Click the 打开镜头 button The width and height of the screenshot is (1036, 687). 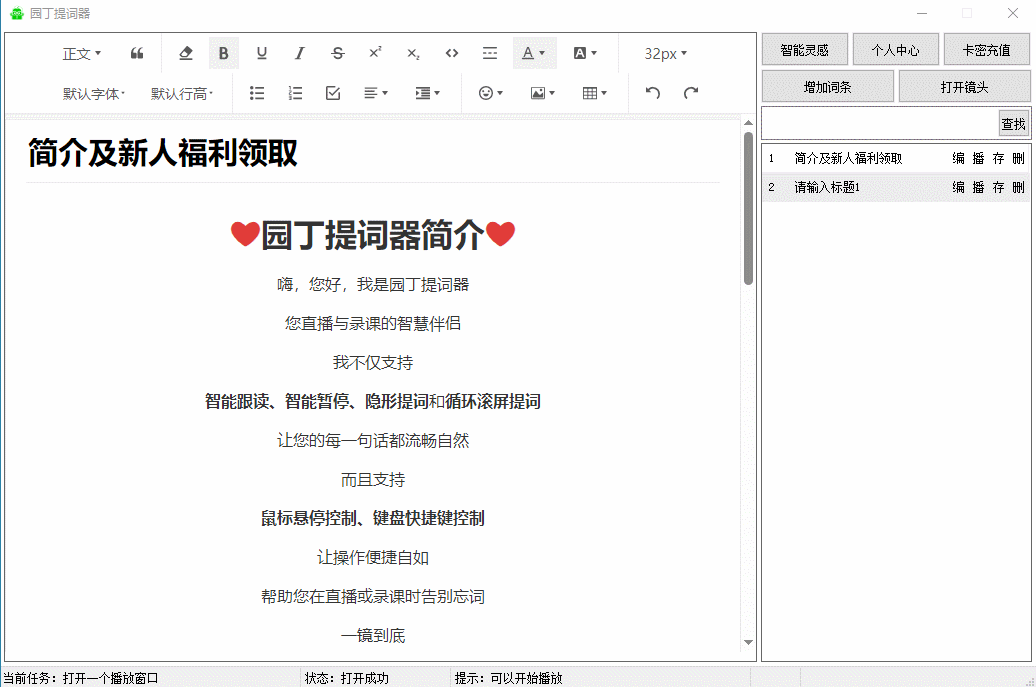point(964,87)
